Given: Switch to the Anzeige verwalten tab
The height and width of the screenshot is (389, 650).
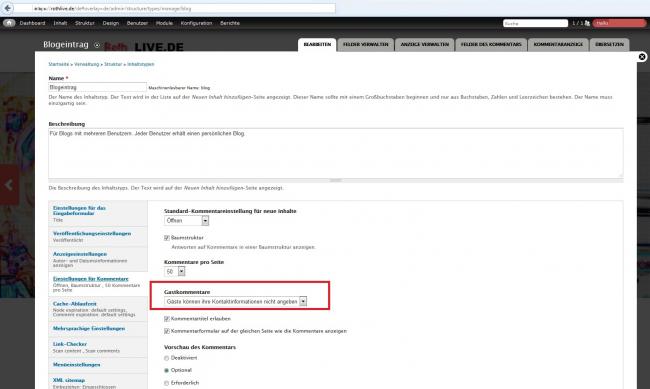Looking at the screenshot, I should point(424,45).
